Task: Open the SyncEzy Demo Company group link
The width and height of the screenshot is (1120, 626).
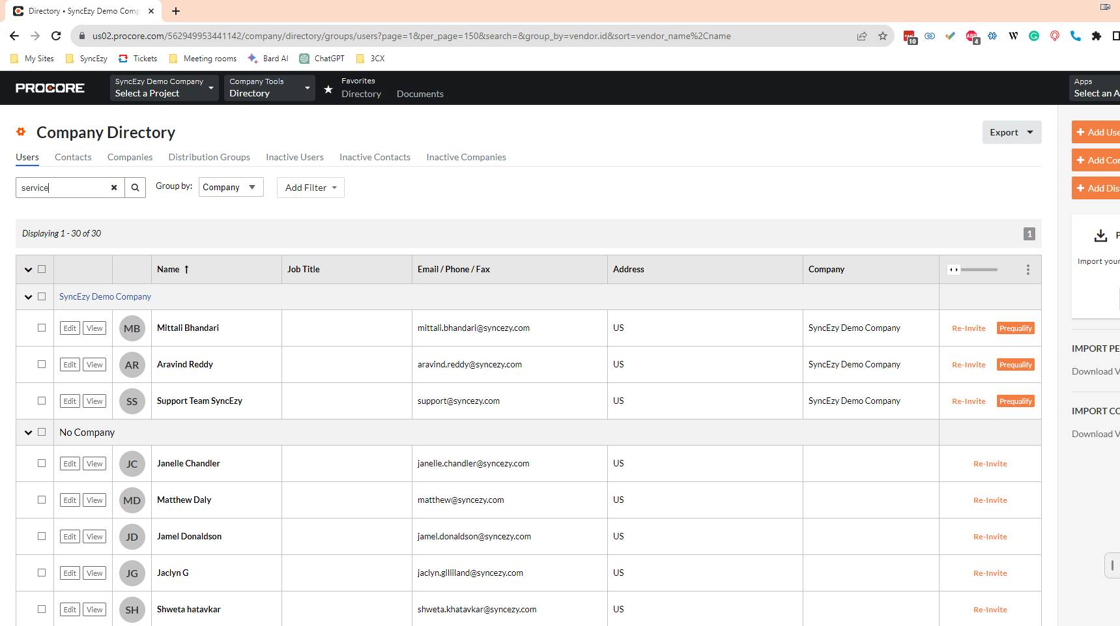Action: pyautogui.click(x=105, y=297)
